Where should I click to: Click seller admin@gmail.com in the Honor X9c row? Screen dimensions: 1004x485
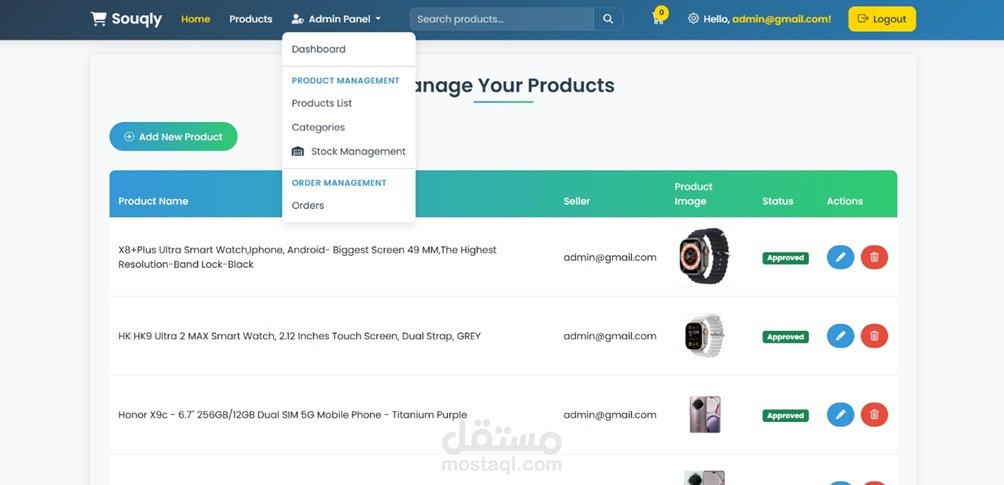pos(610,415)
